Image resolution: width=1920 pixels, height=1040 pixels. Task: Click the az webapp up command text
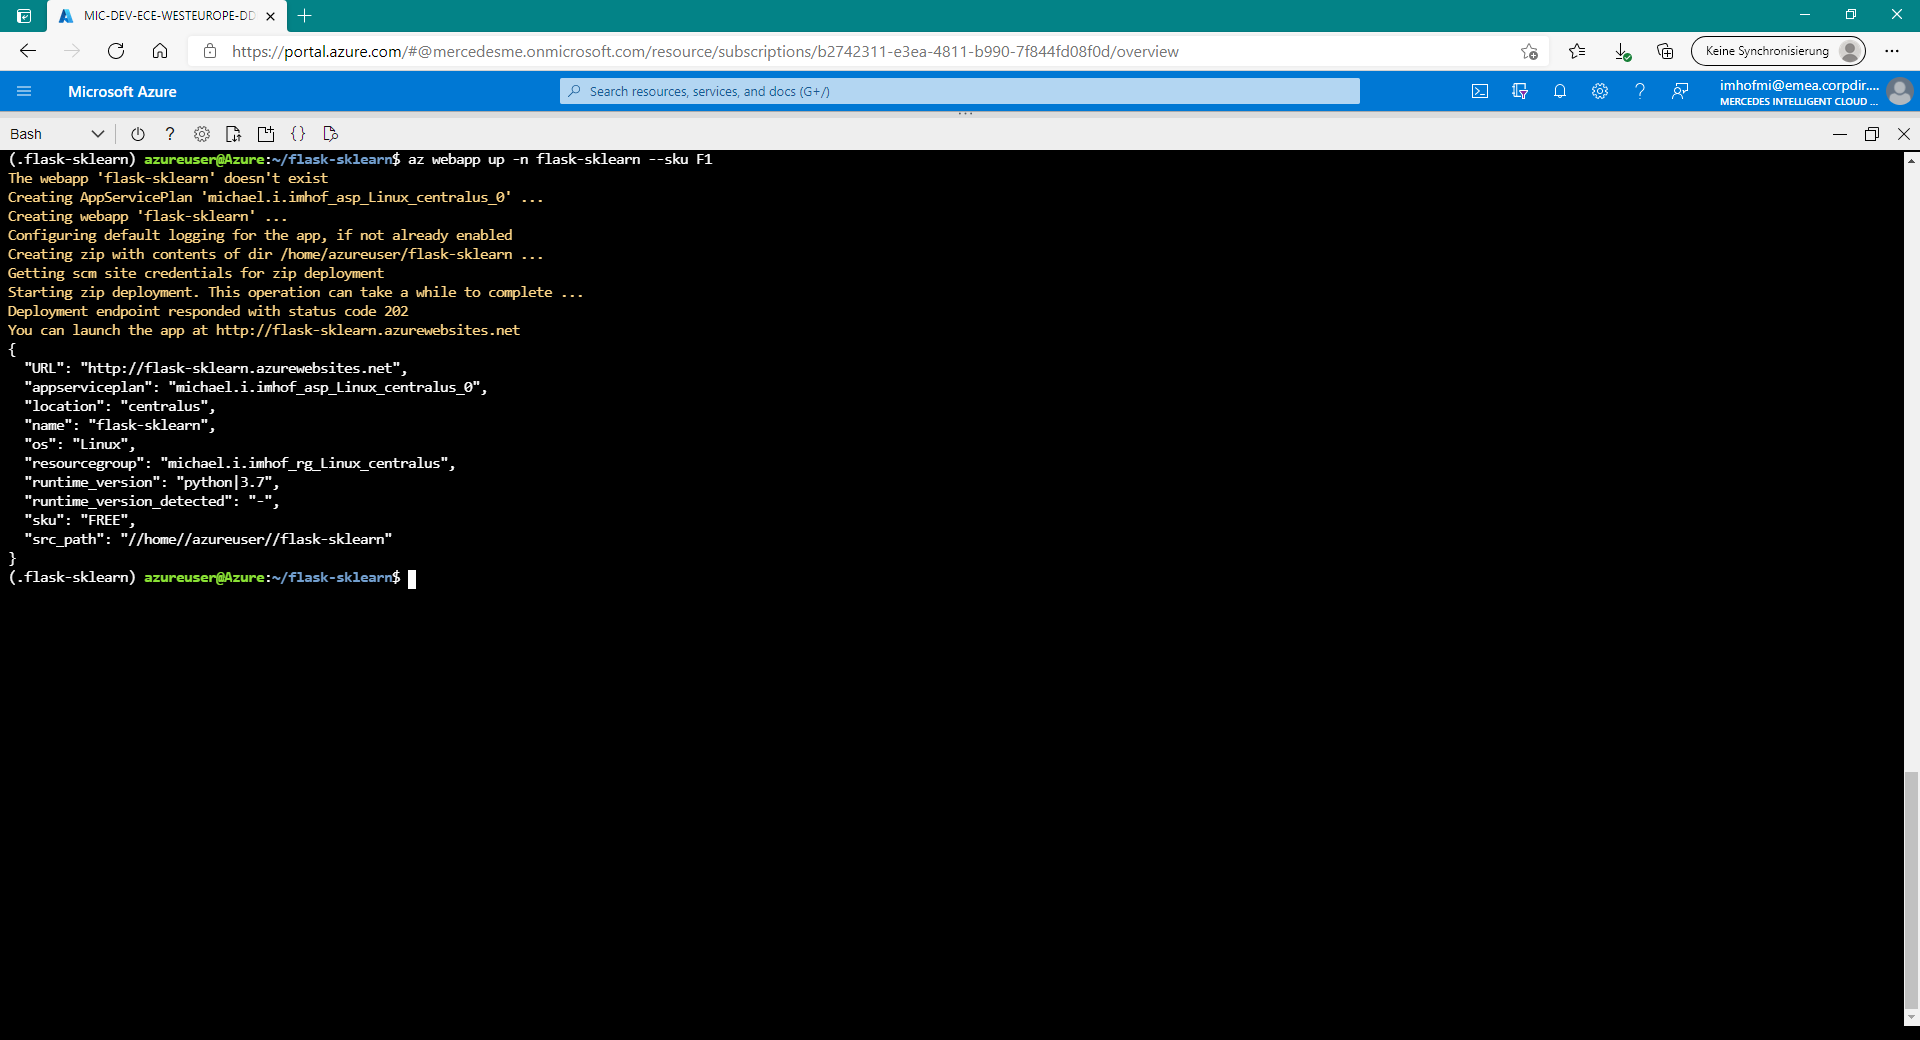[x=560, y=159]
